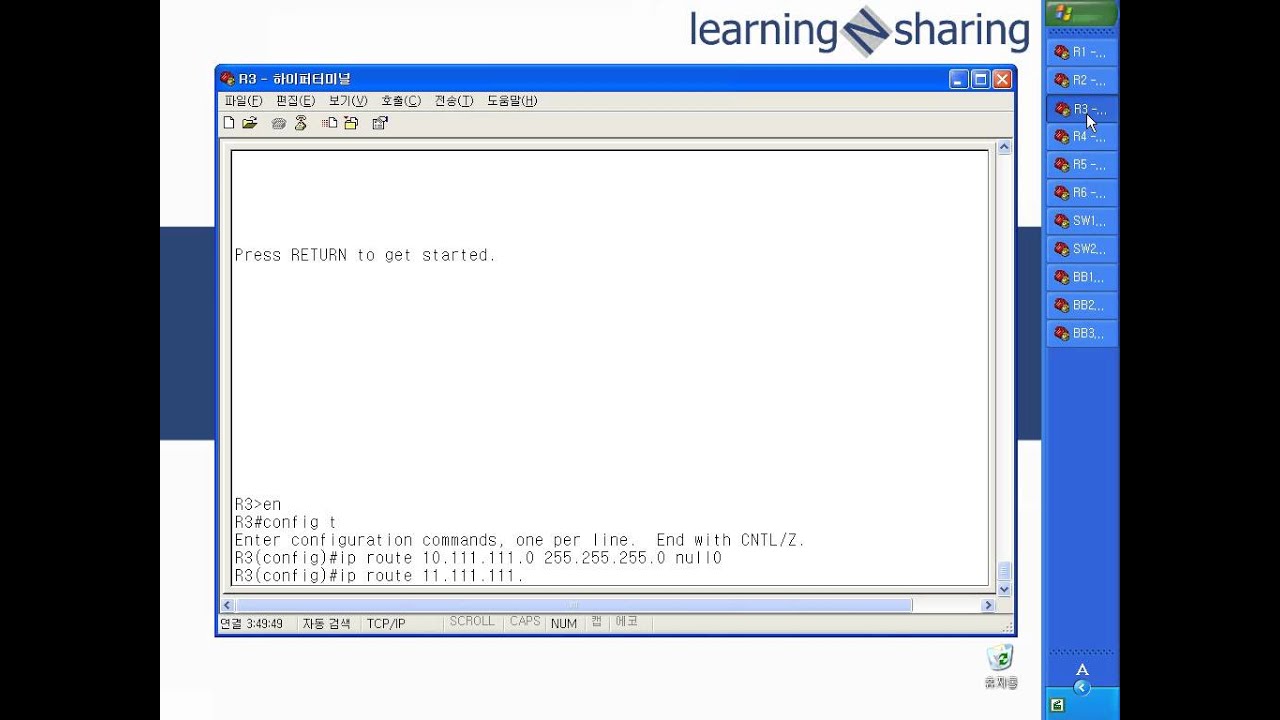Open the 호출(C) menu

point(401,101)
